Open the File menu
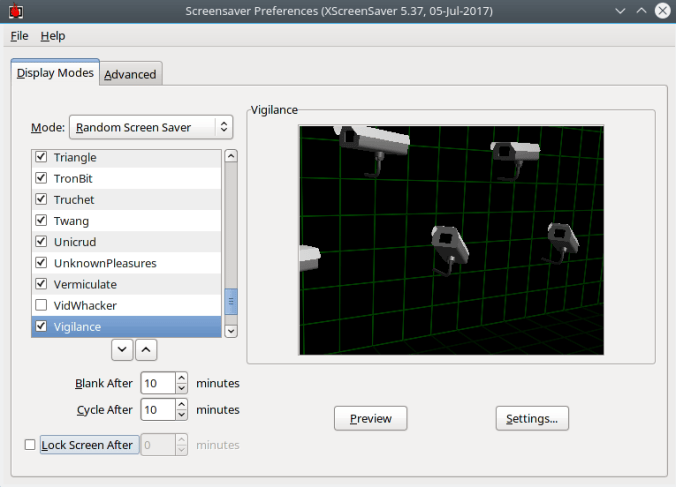676x487 pixels. coord(19,36)
